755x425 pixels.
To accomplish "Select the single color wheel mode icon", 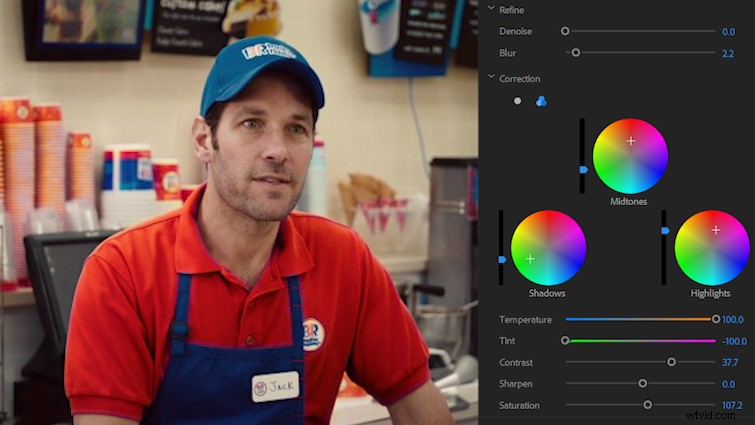I will point(517,101).
